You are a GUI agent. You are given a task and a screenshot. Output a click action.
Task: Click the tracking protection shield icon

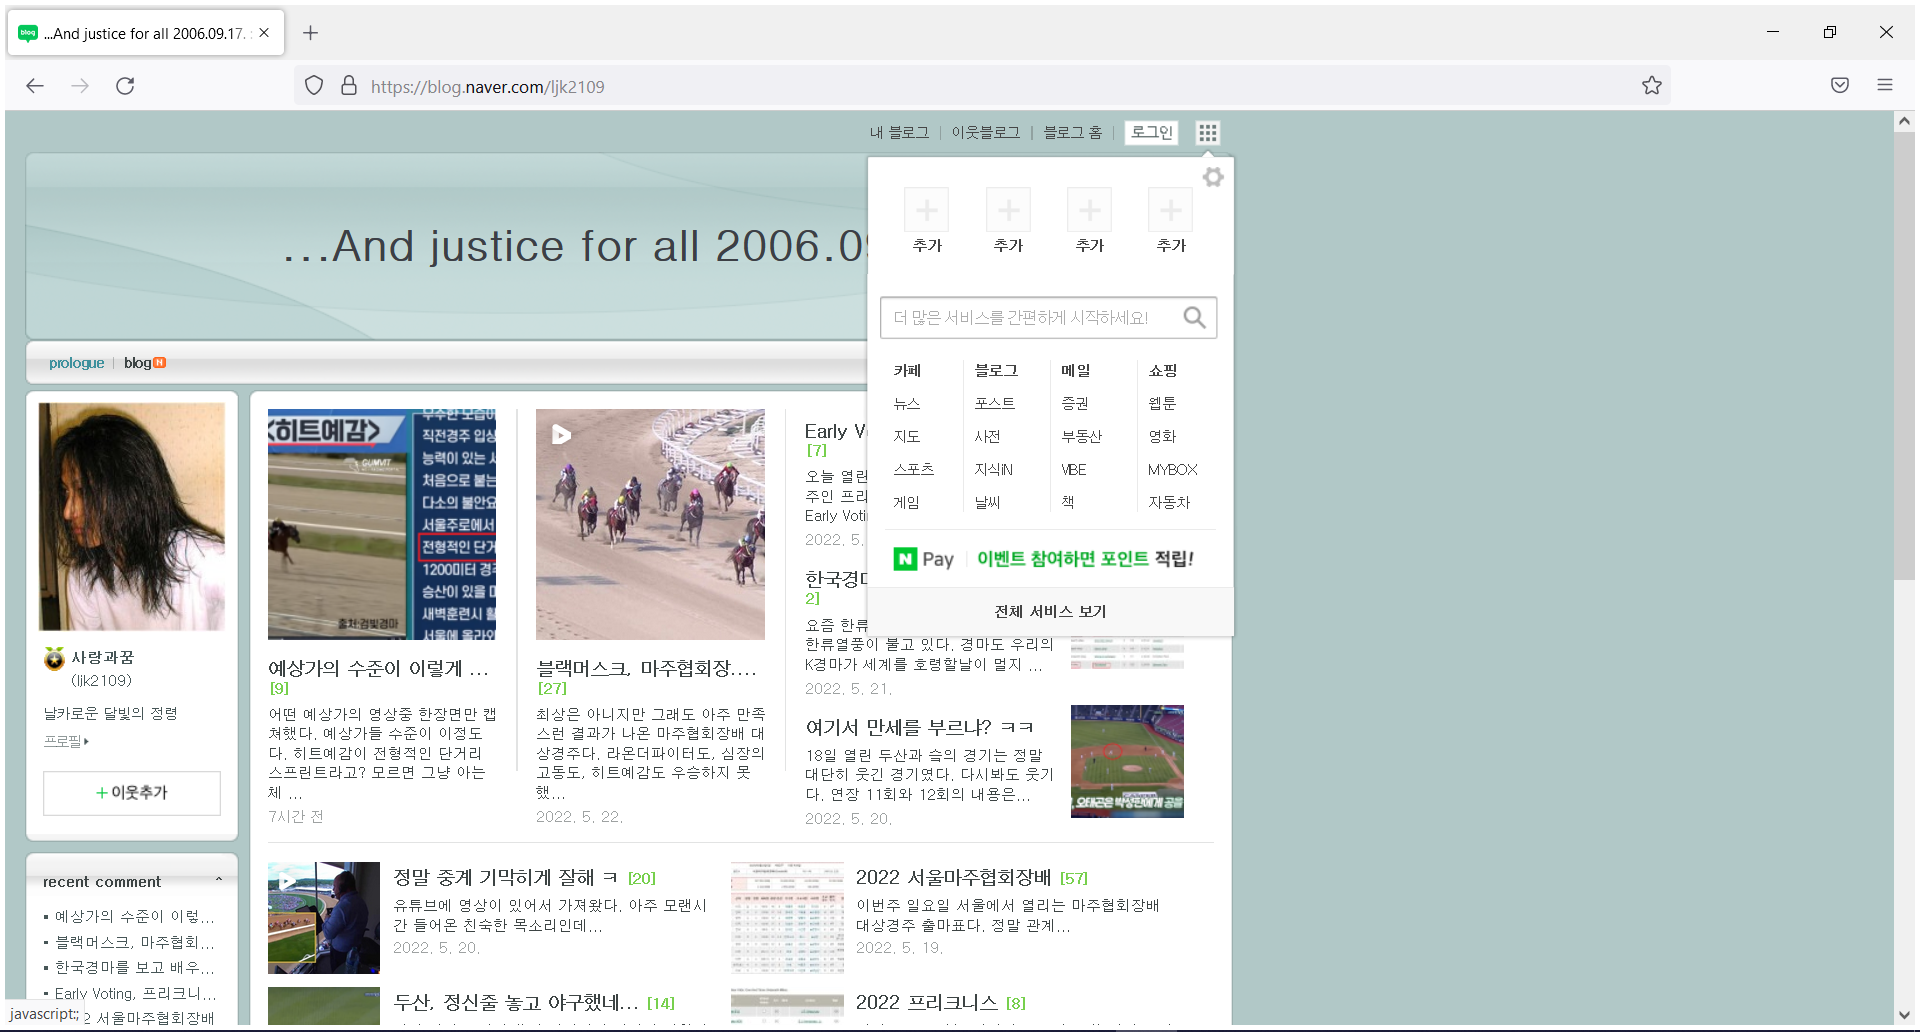[x=313, y=85]
